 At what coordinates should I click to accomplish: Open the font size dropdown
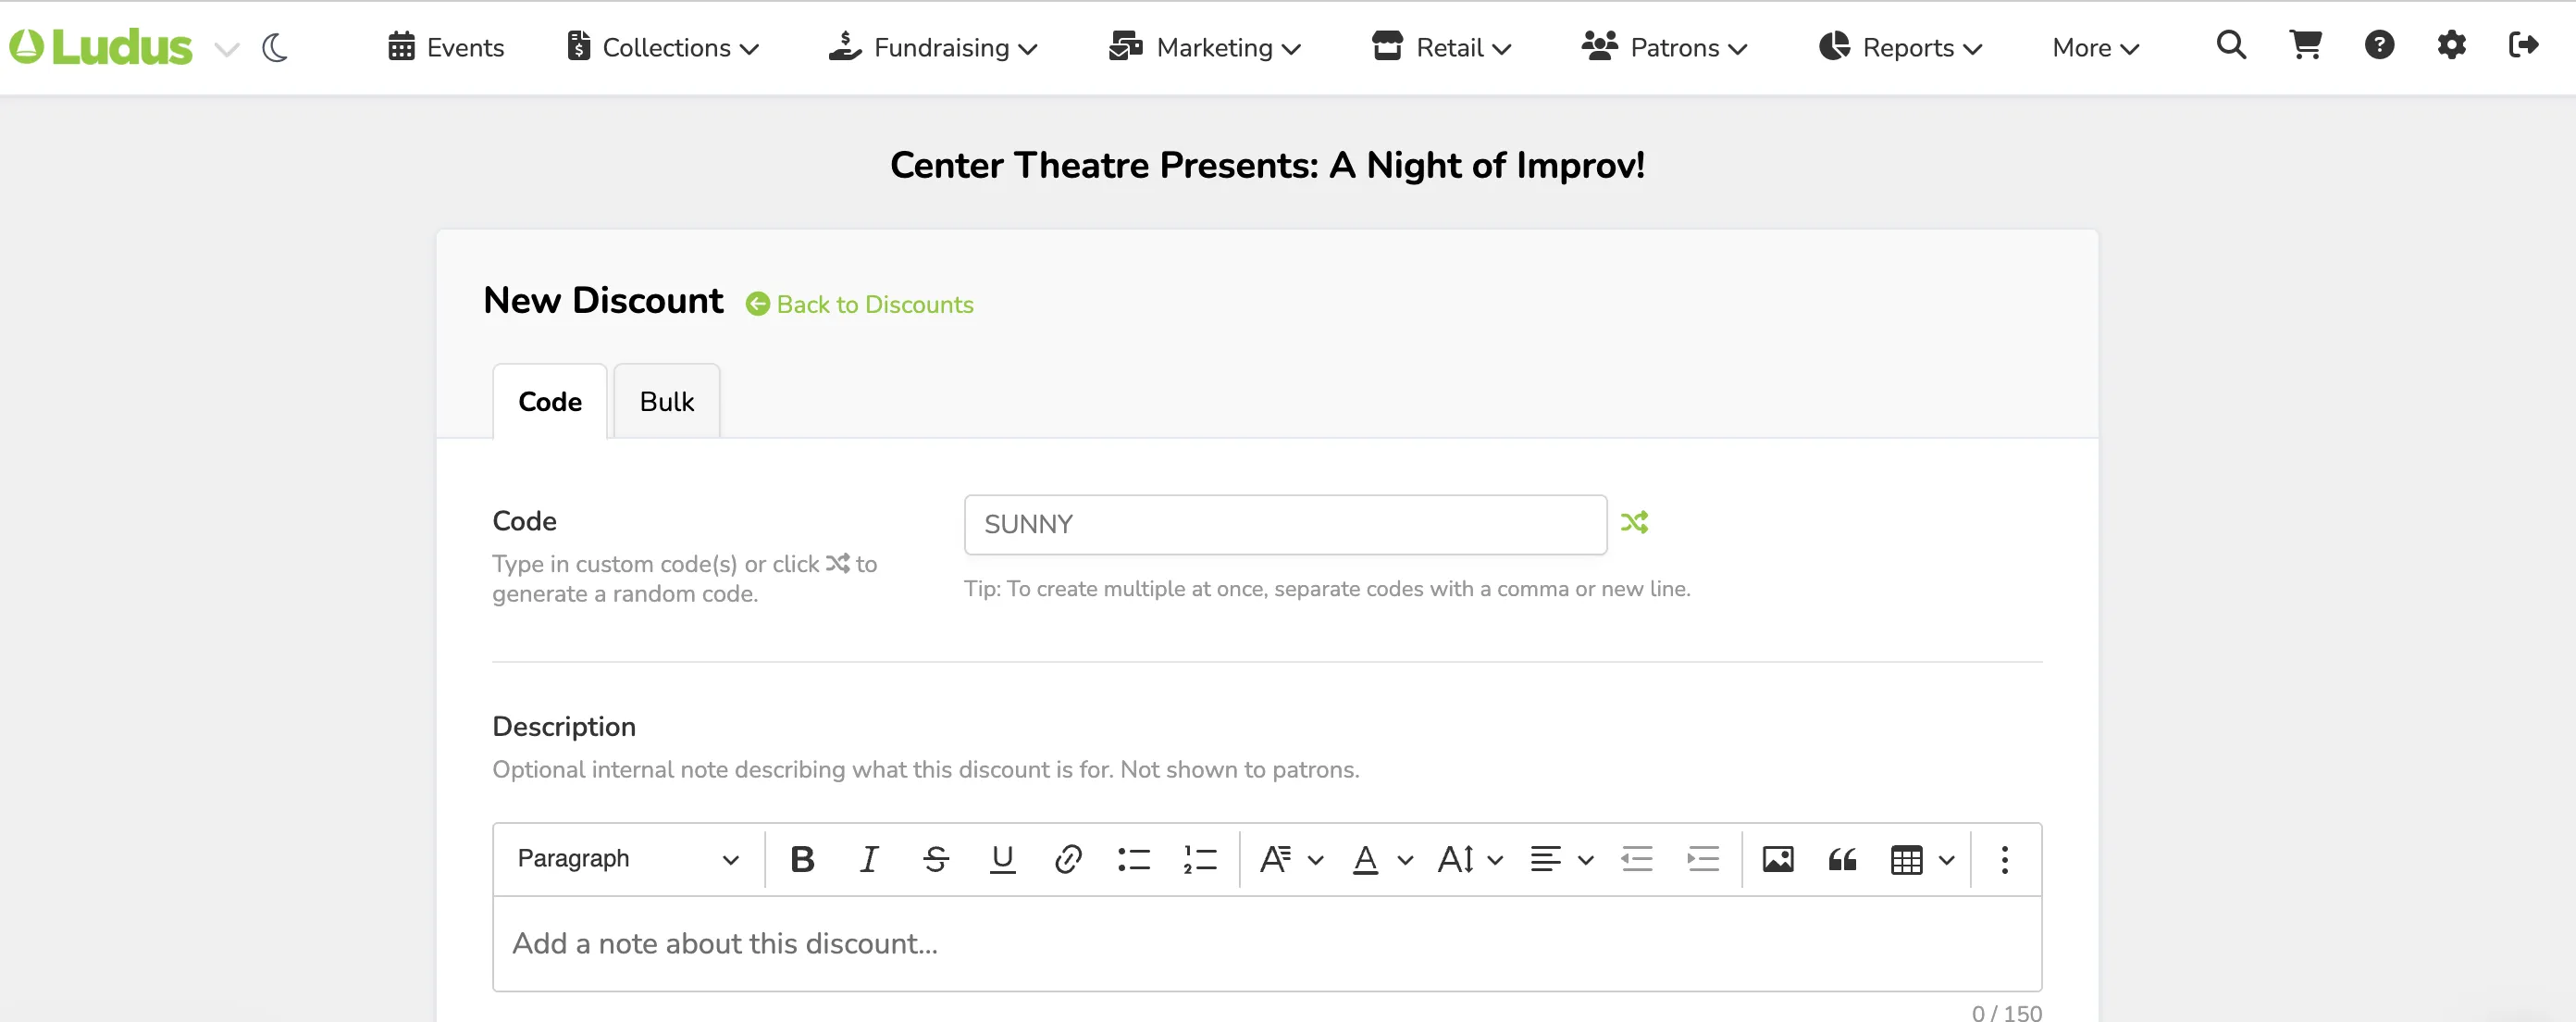coord(1470,859)
